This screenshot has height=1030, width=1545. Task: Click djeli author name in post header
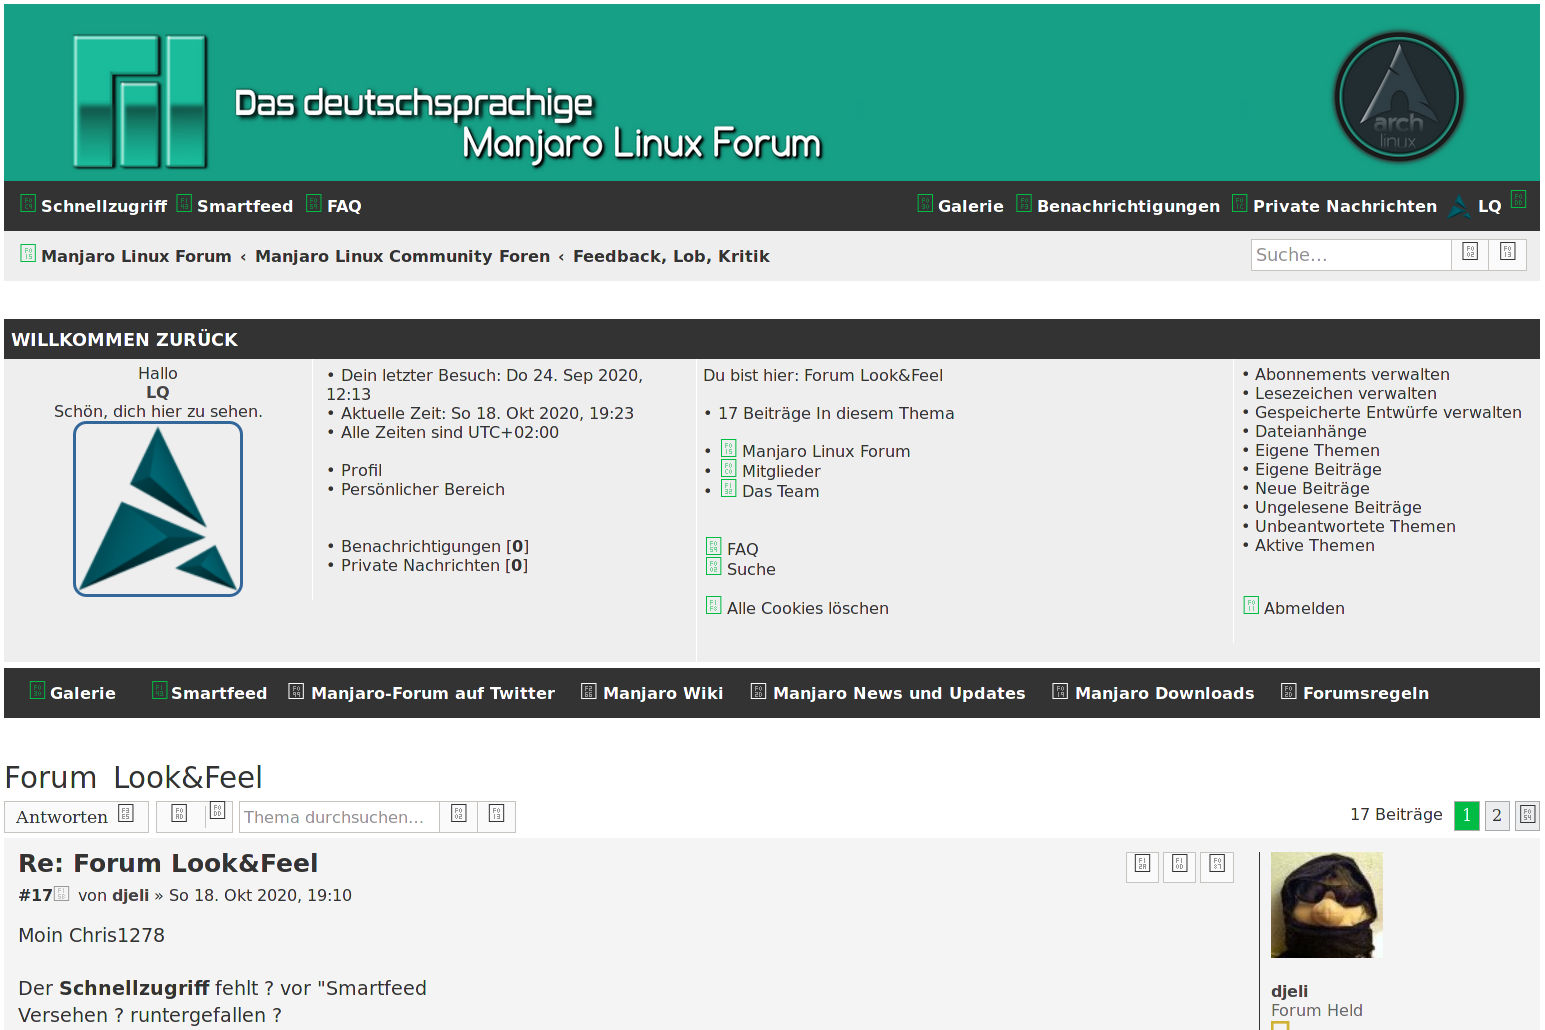point(130,895)
